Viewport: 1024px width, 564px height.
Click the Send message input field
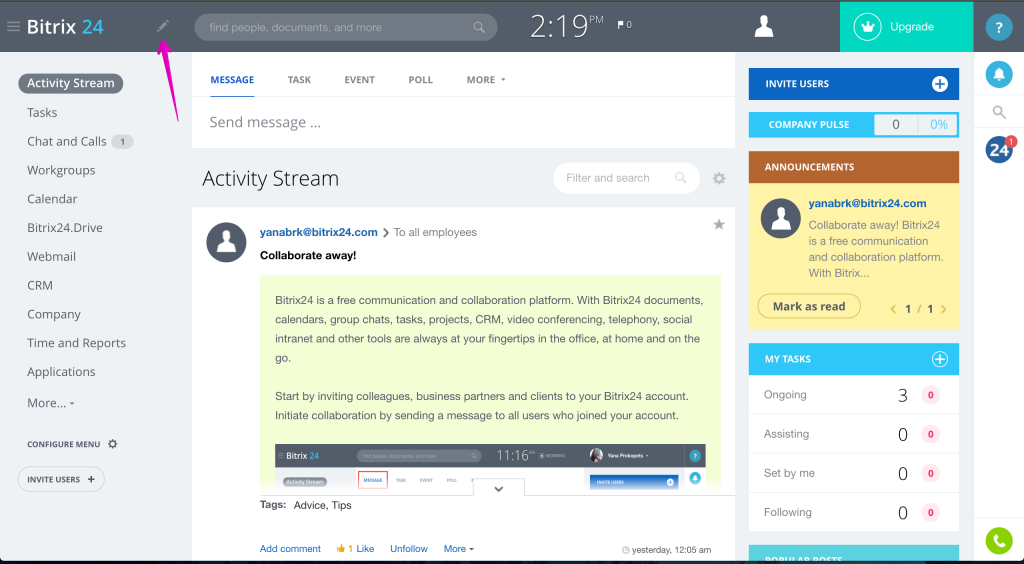pyautogui.click(x=463, y=122)
